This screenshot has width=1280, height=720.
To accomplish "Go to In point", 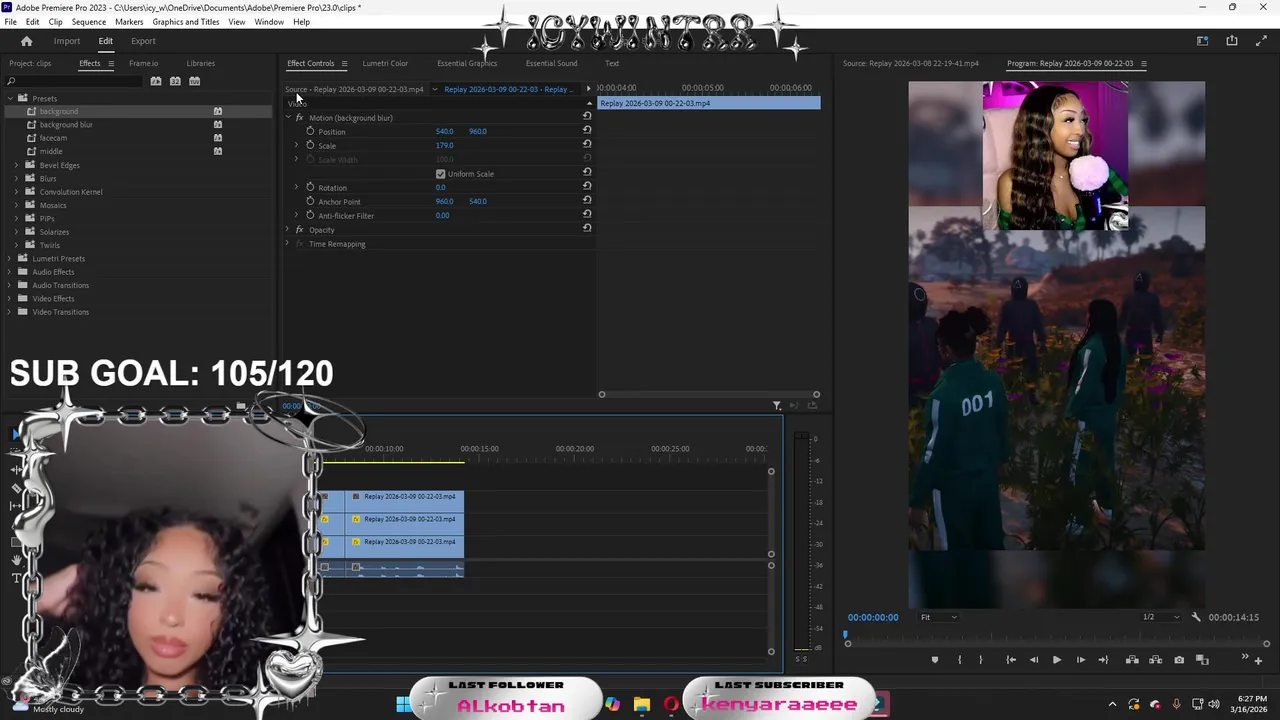I will 1011,660.
